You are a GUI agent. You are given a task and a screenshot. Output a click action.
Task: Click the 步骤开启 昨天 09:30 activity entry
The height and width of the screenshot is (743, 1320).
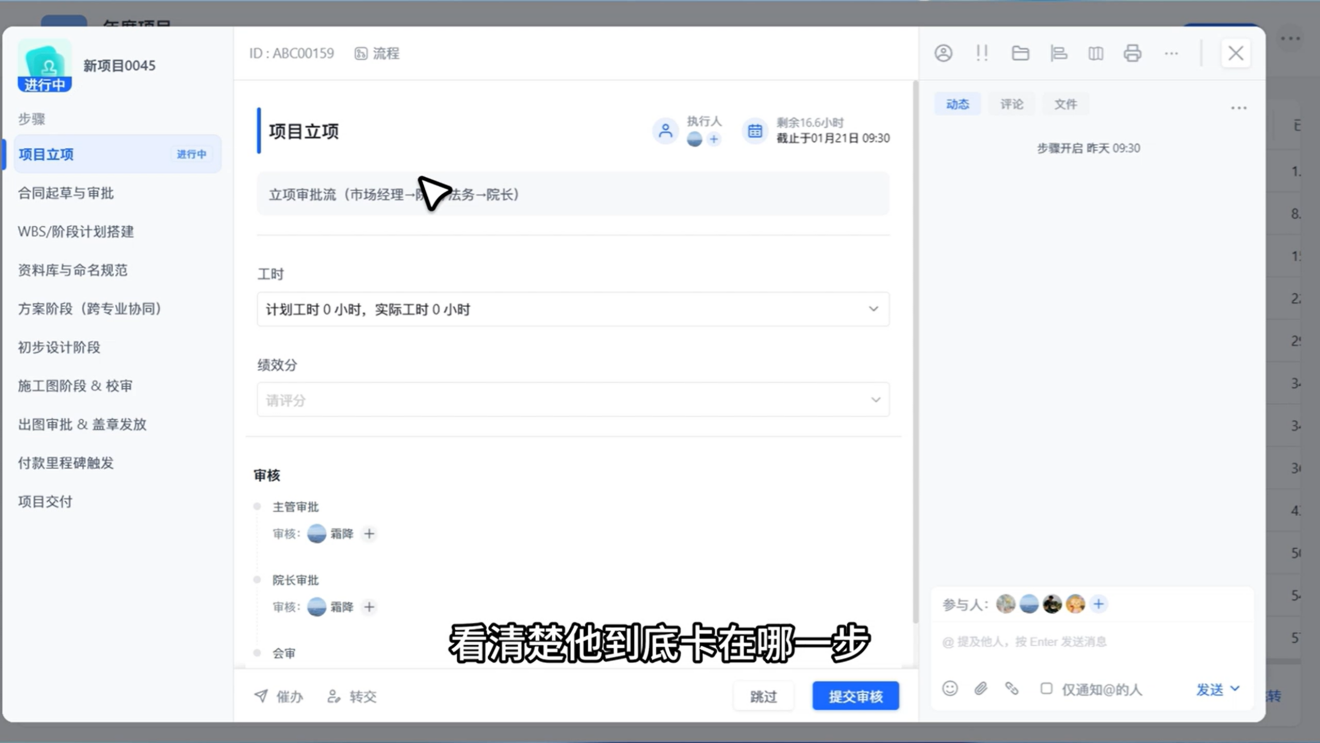[1088, 148]
